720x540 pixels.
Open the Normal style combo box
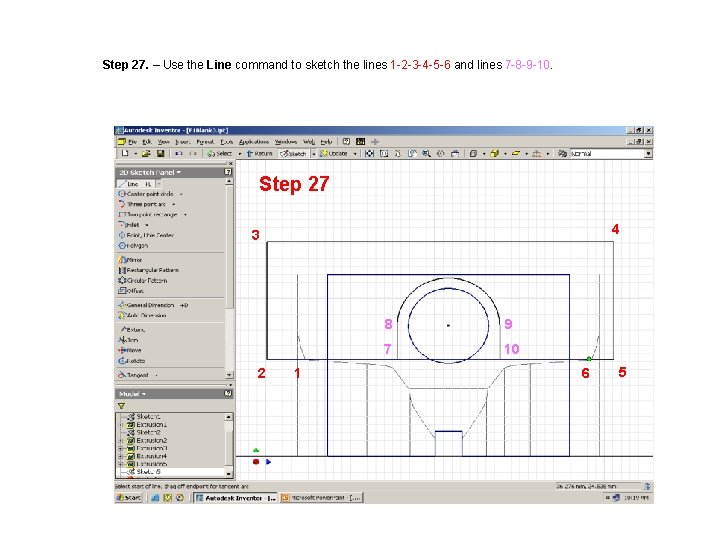611,153
